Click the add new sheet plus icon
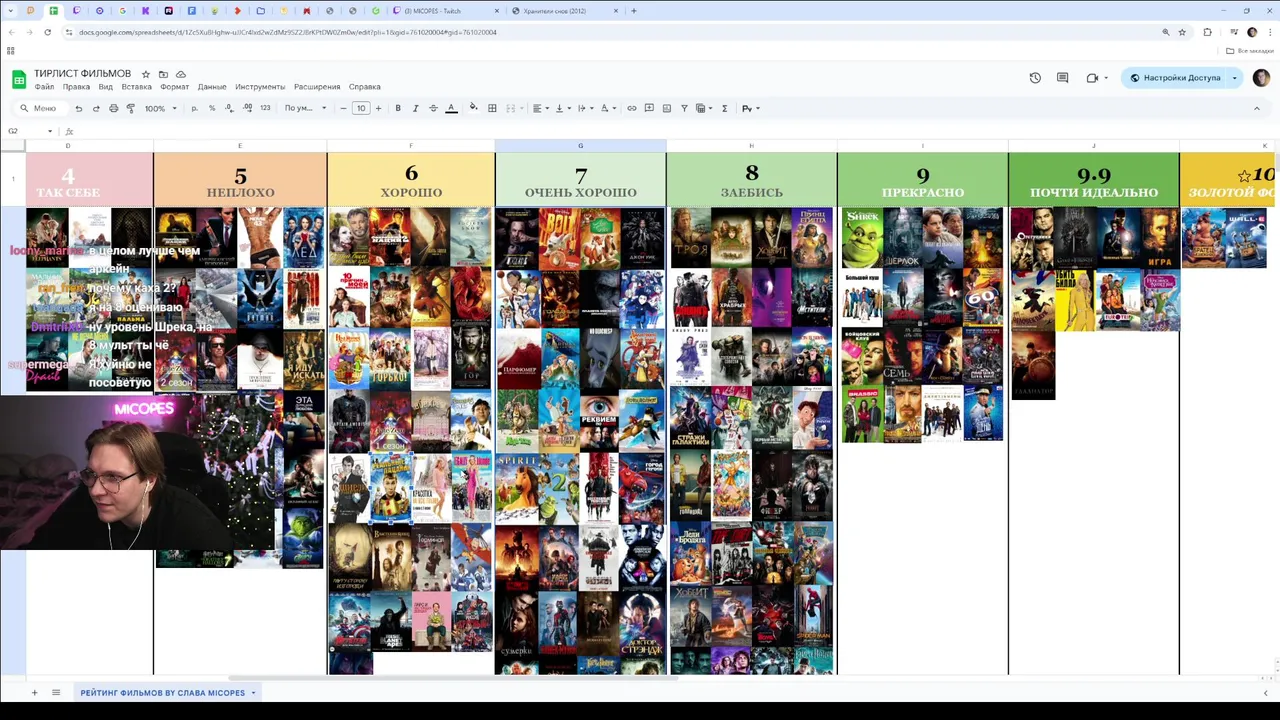The image size is (1280, 720). (34, 692)
